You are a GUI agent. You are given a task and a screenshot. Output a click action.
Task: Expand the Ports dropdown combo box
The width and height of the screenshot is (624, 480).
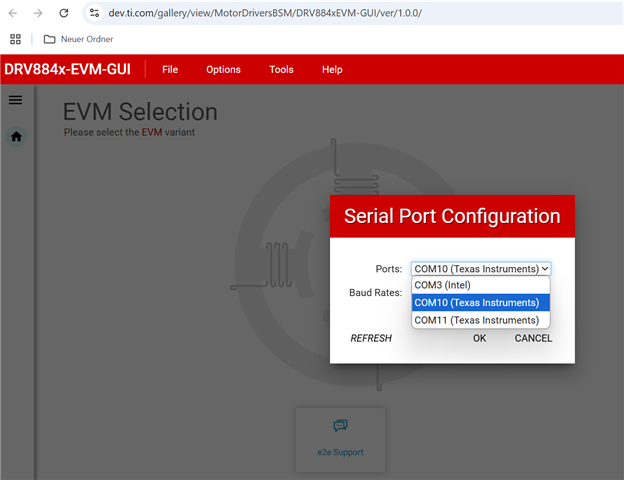481,269
